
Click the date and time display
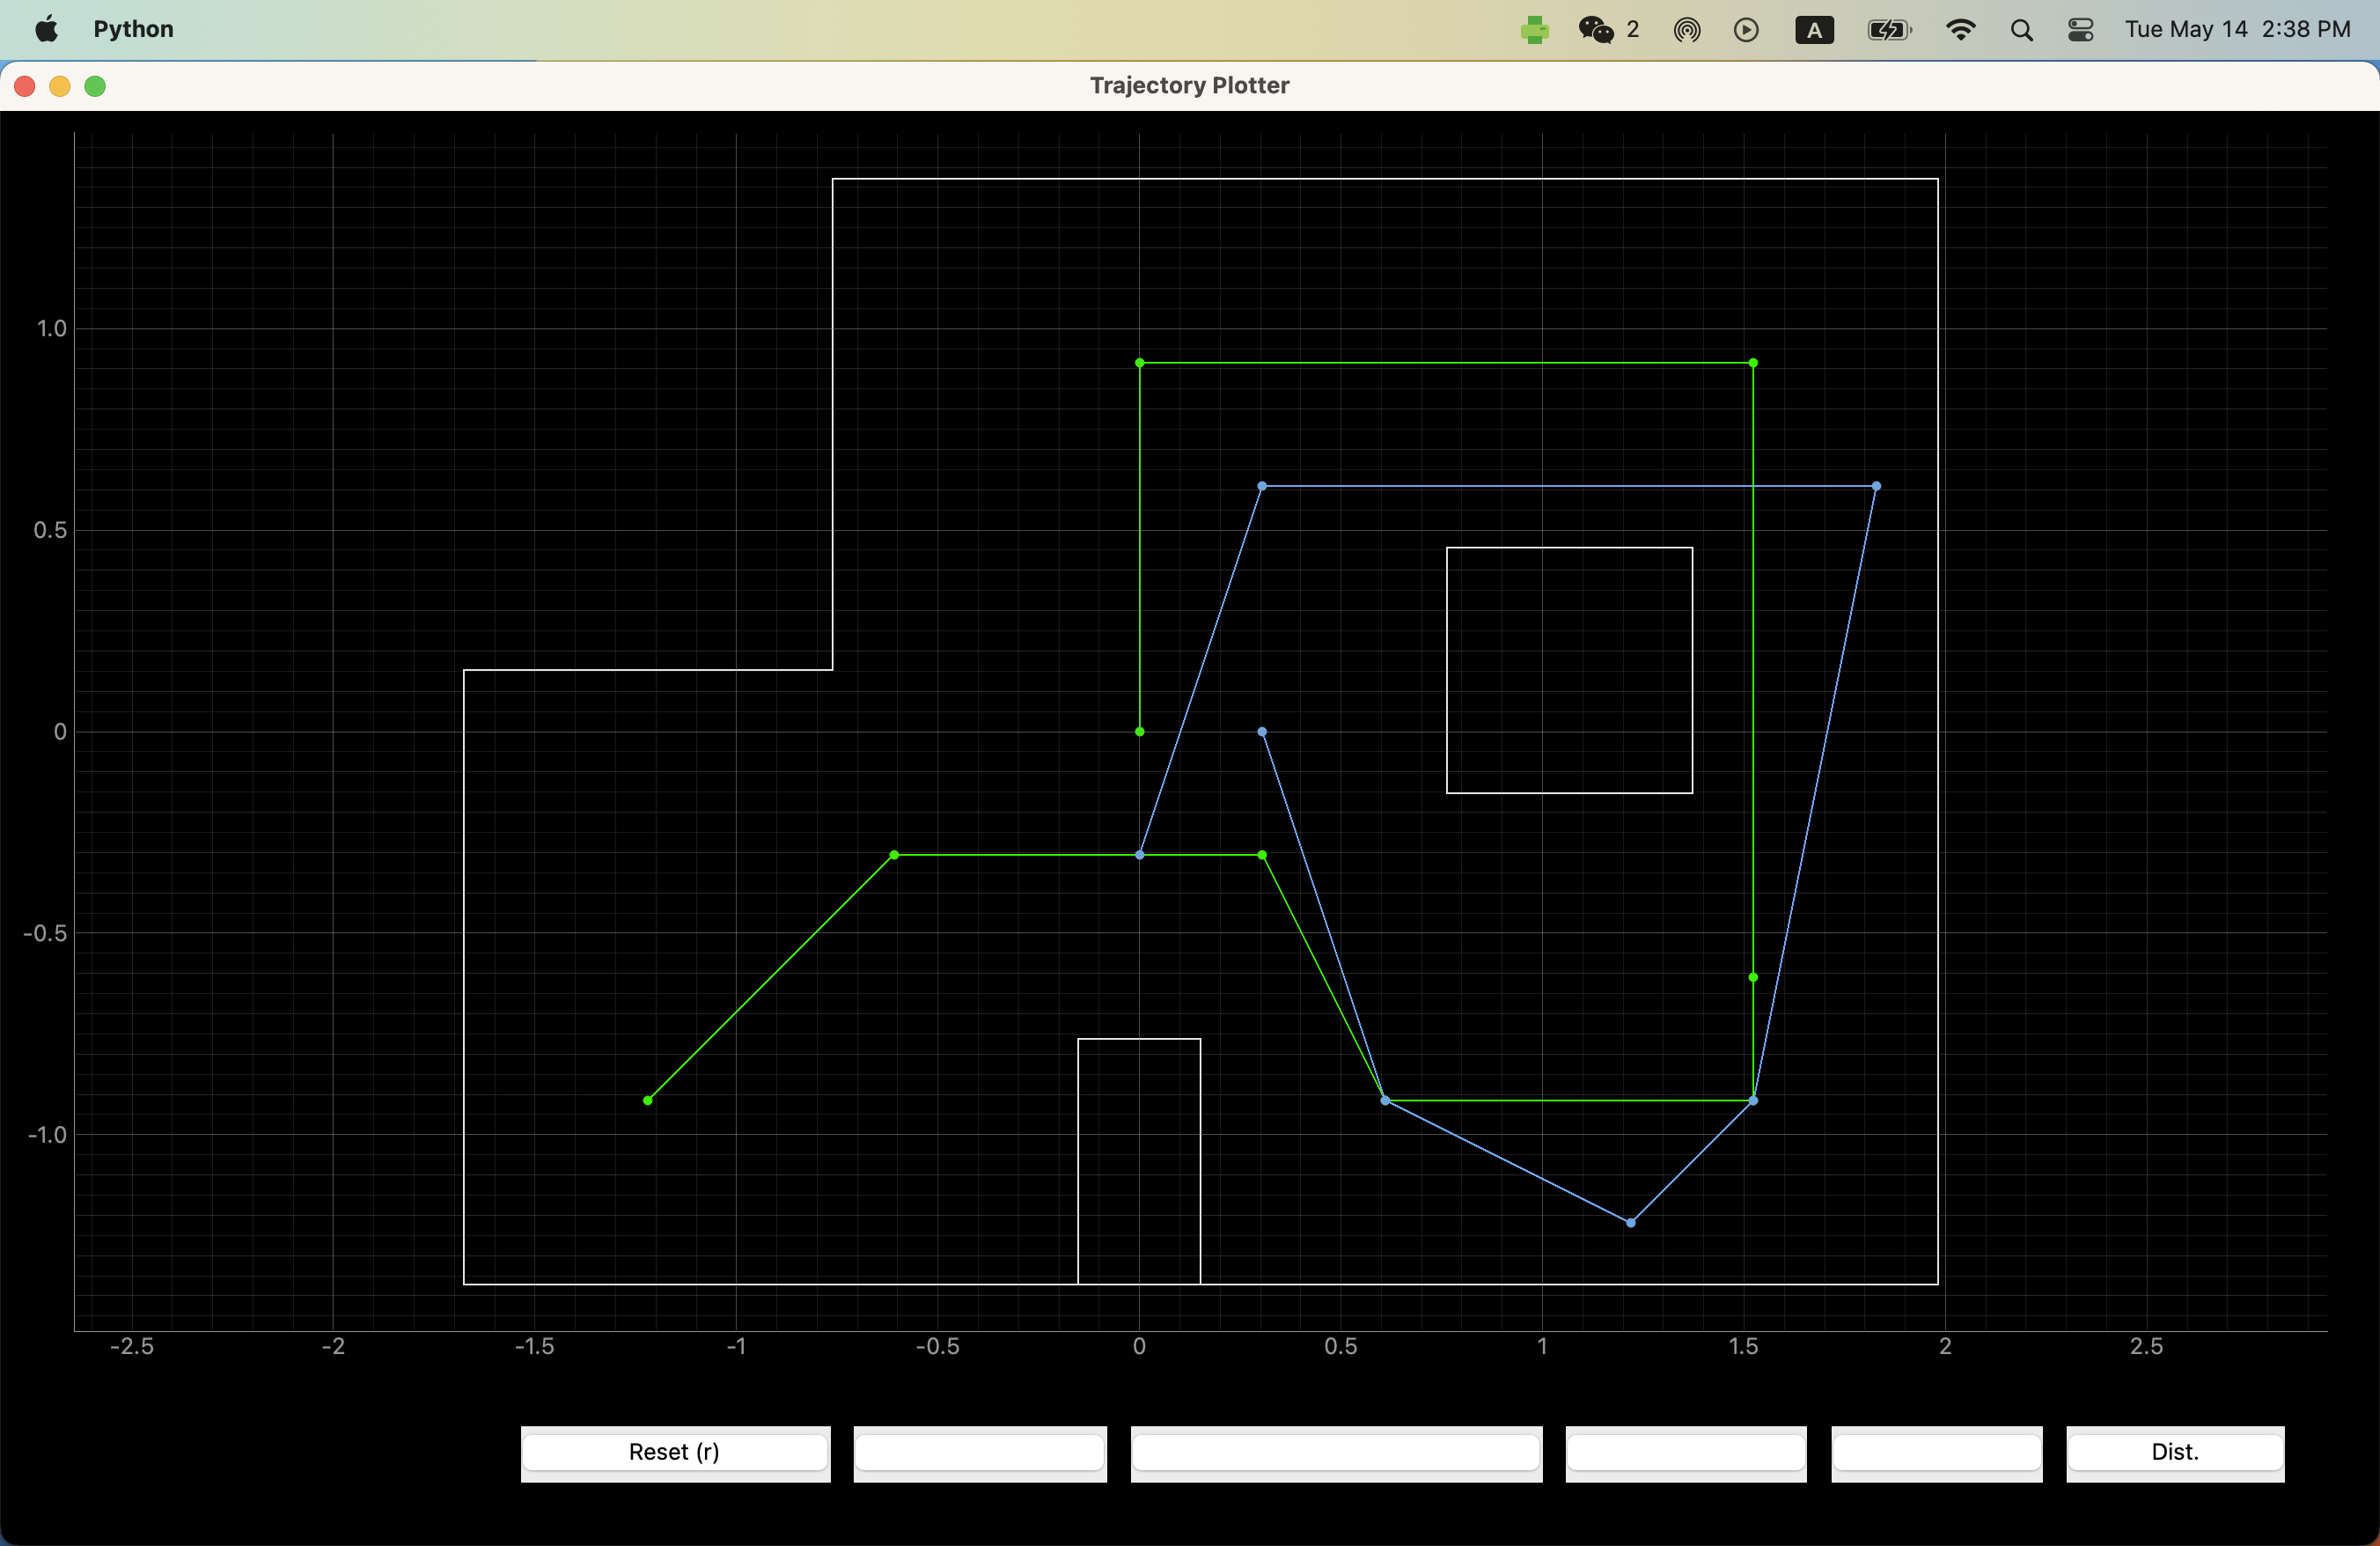tap(2237, 29)
